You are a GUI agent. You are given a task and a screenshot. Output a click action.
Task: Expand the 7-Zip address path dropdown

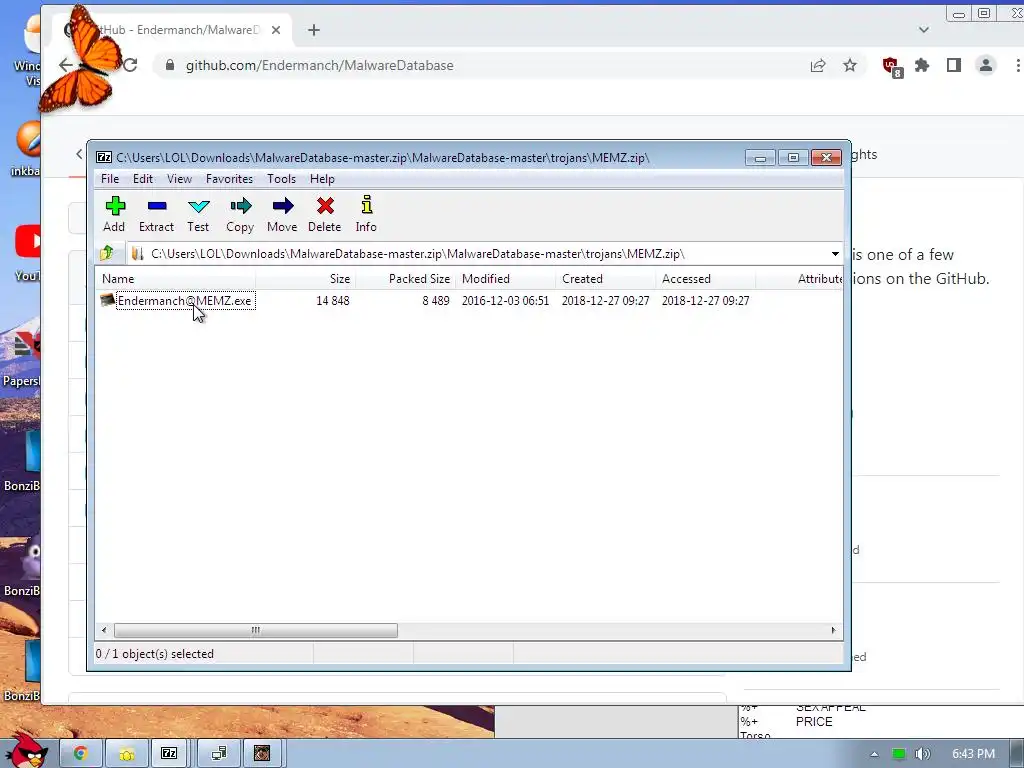tap(835, 253)
